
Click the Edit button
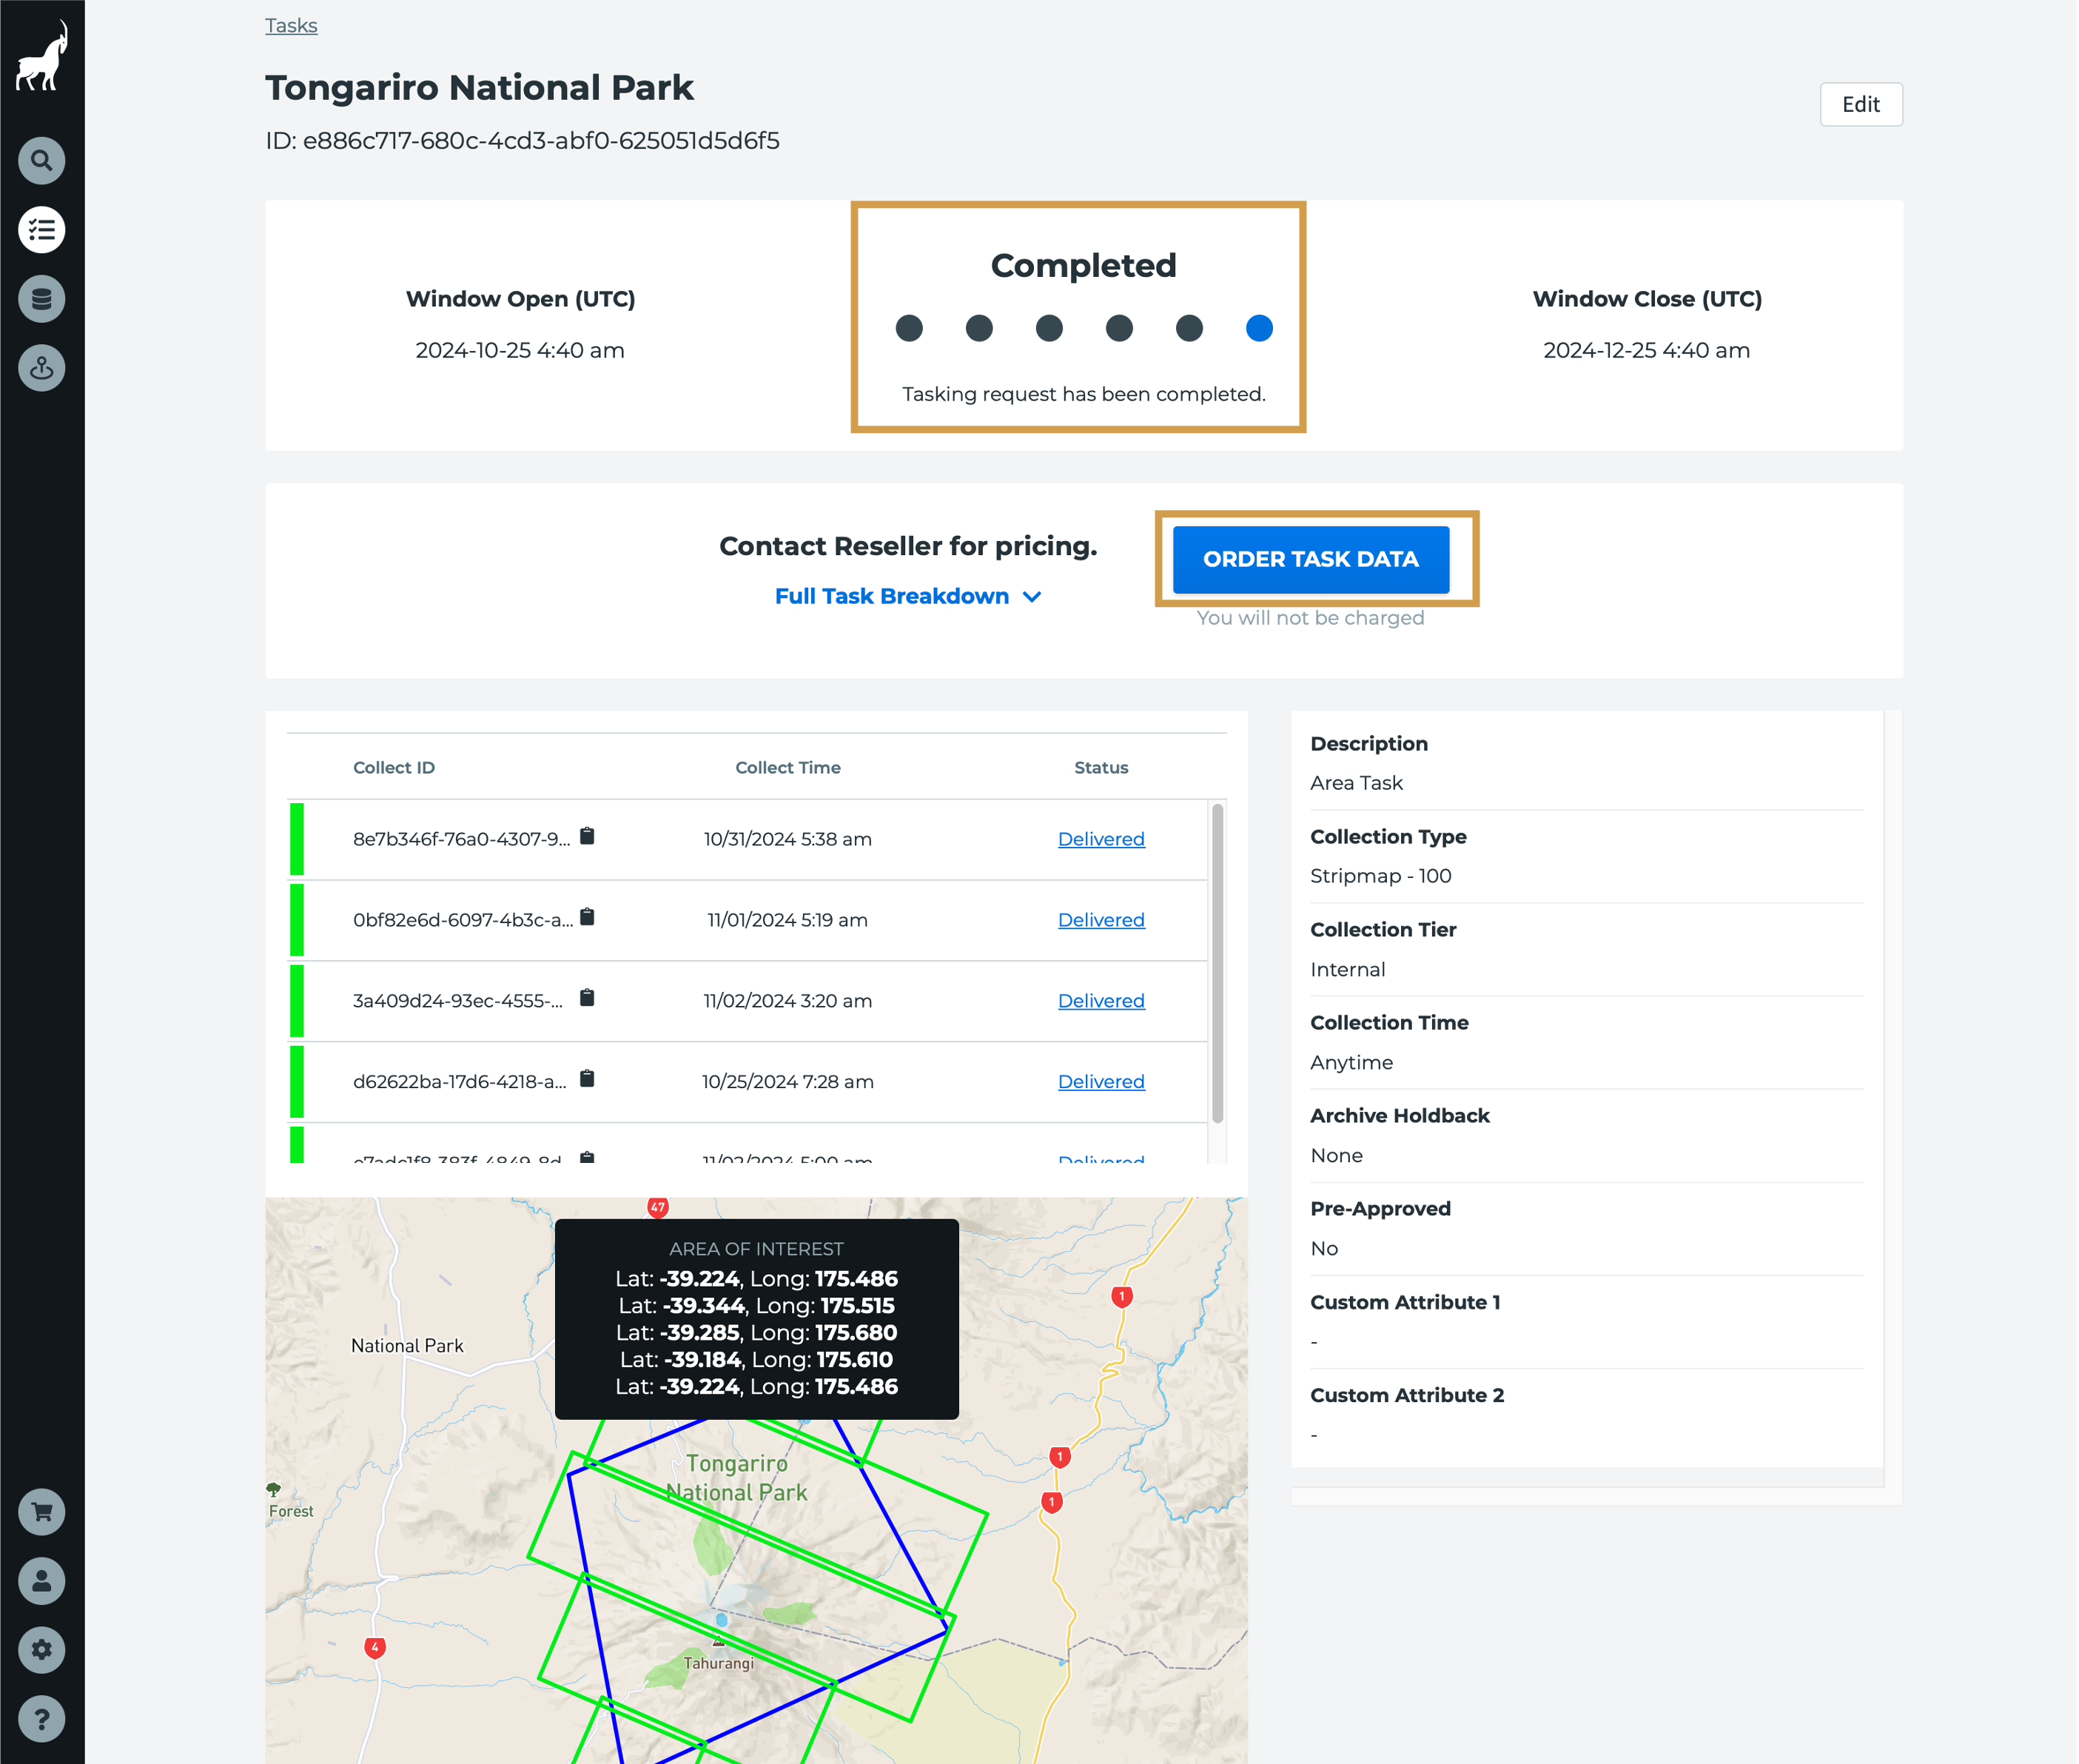[x=1862, y=104]
